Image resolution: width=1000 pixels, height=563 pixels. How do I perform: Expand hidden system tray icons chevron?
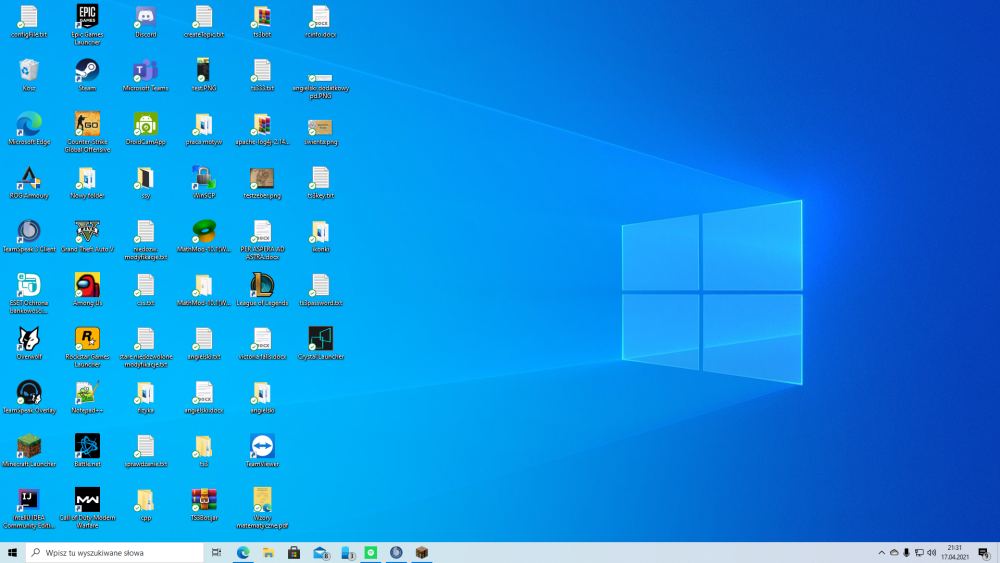point(881,553)
